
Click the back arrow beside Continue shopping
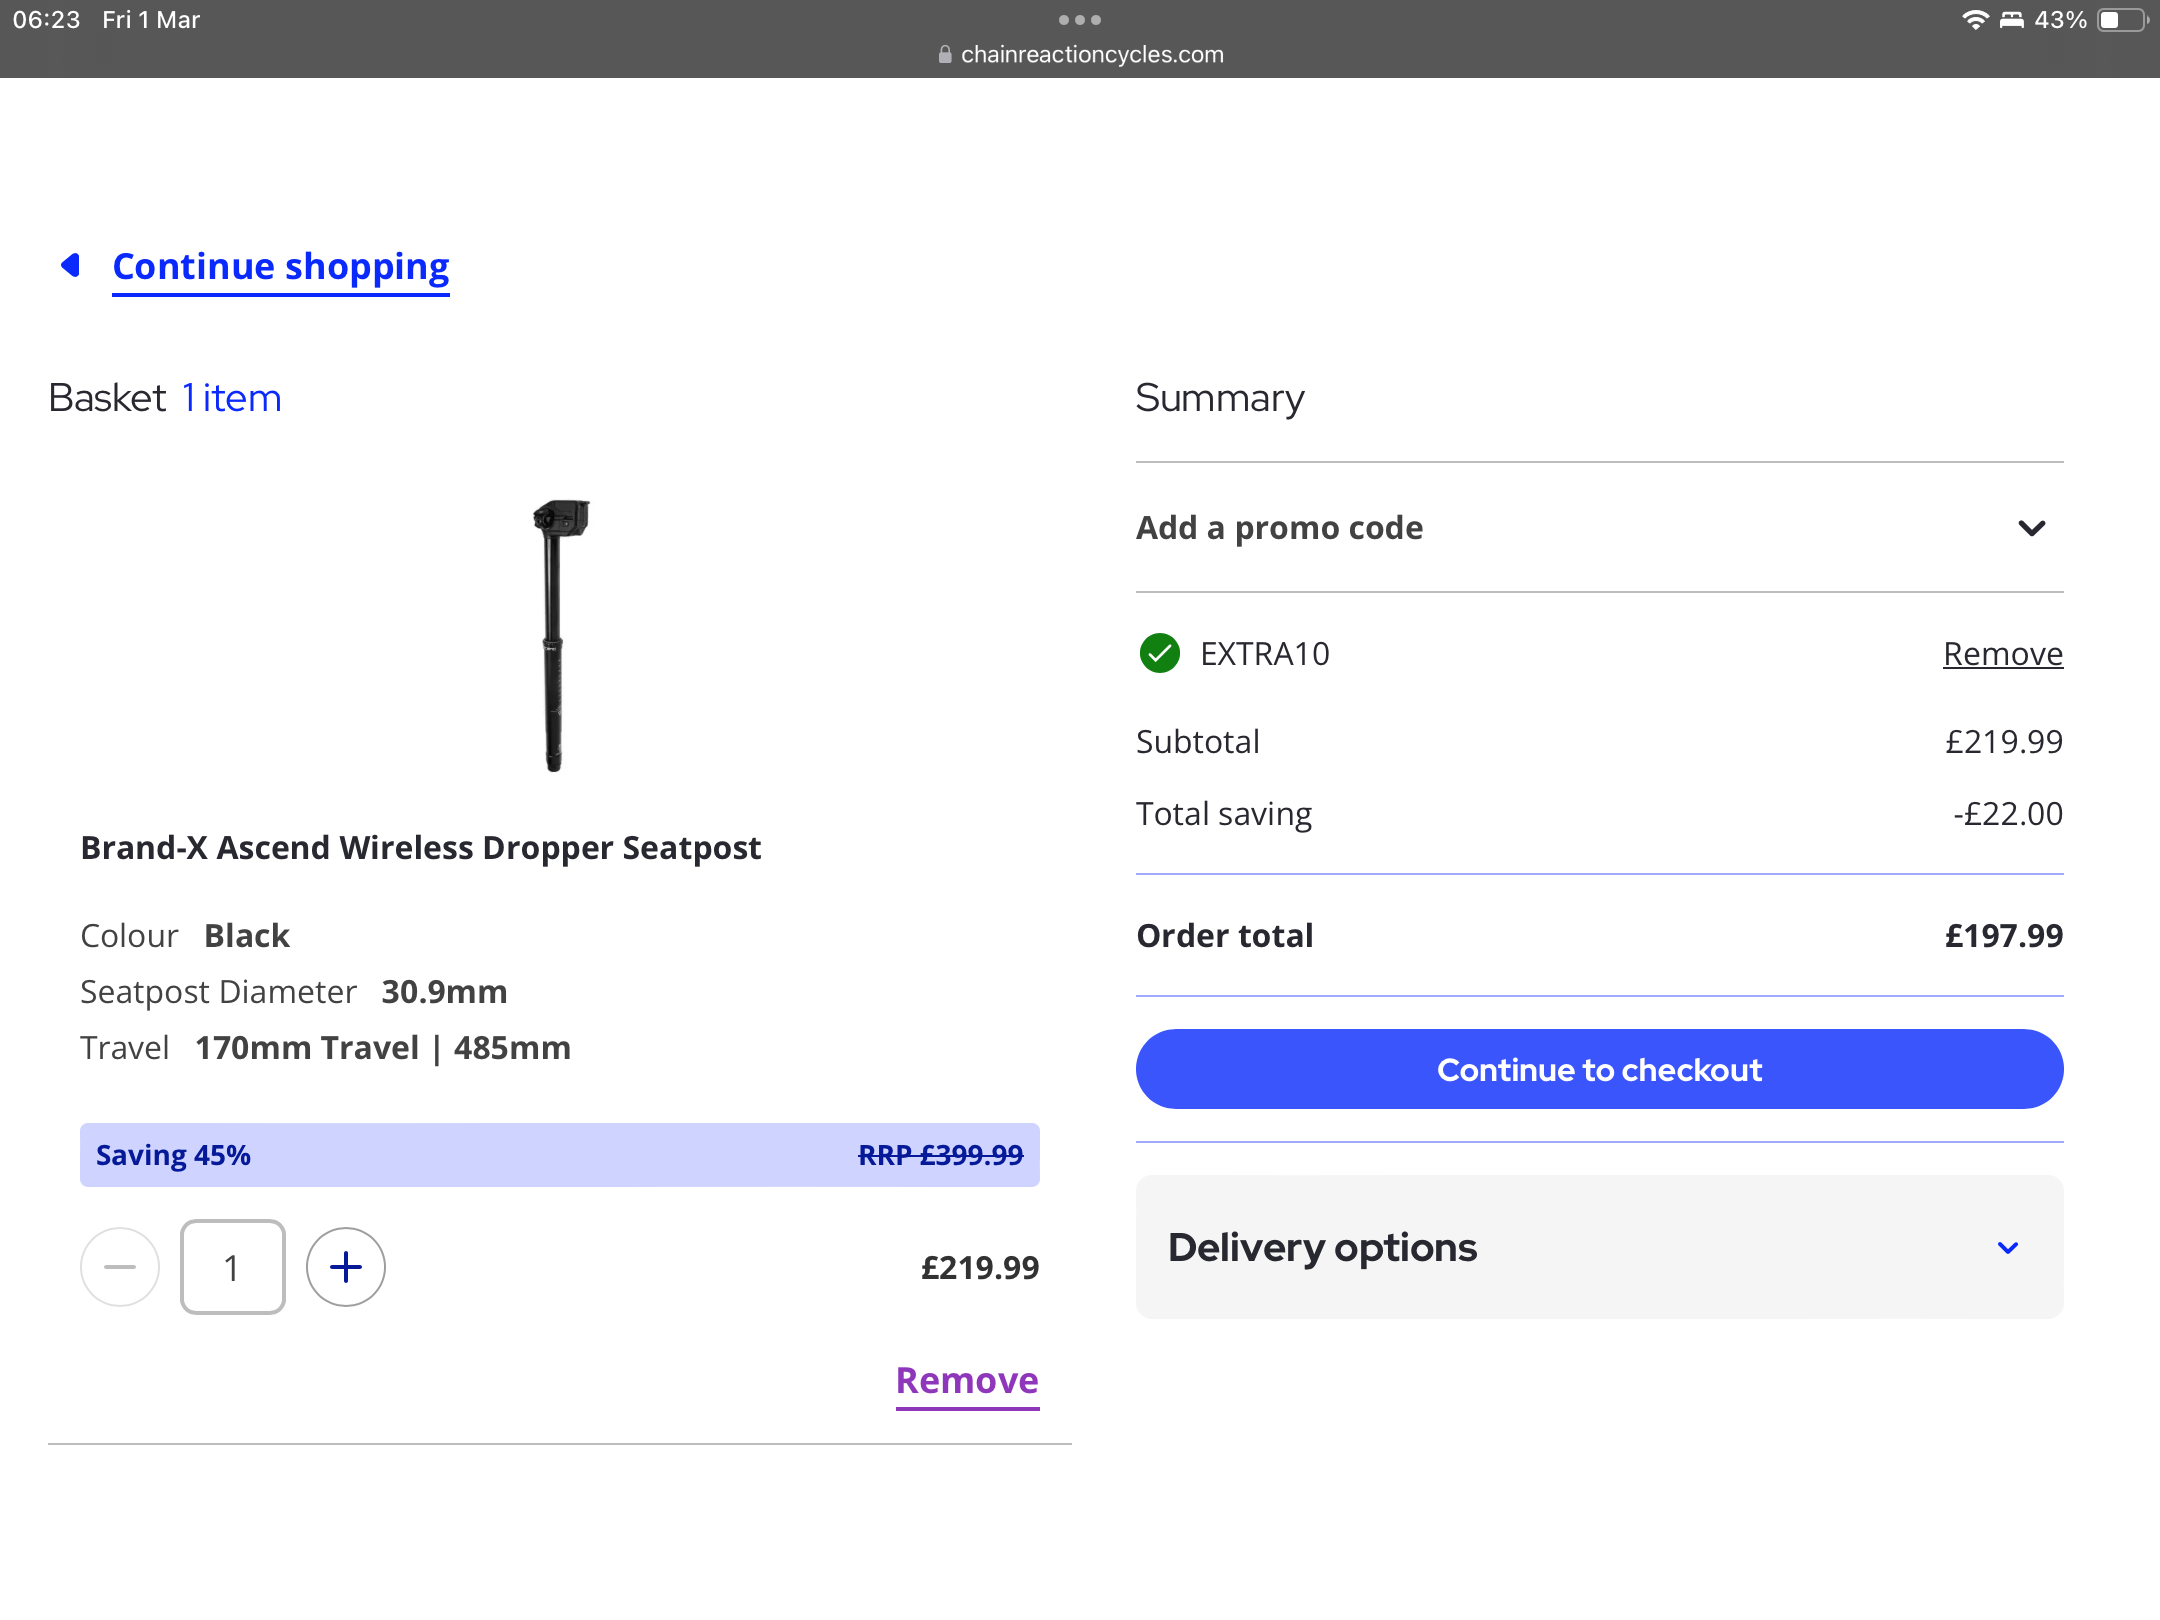[x=70, y=265]
